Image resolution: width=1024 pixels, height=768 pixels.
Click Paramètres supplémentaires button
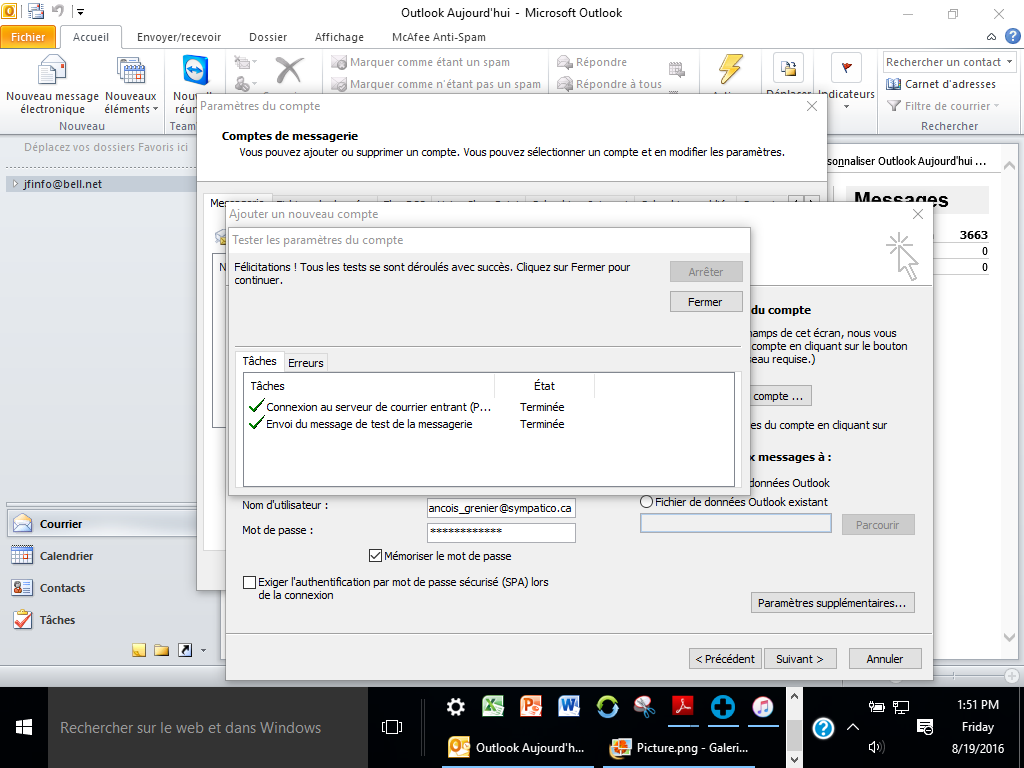pos(832,603)
